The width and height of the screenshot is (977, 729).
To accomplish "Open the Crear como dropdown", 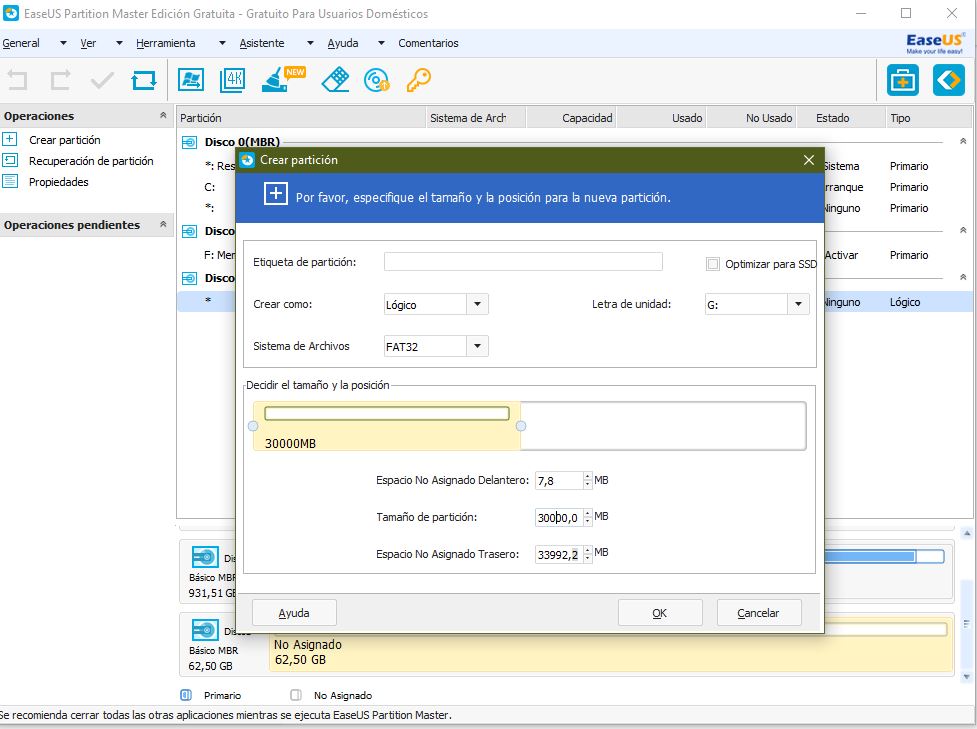I will [477, 305].
